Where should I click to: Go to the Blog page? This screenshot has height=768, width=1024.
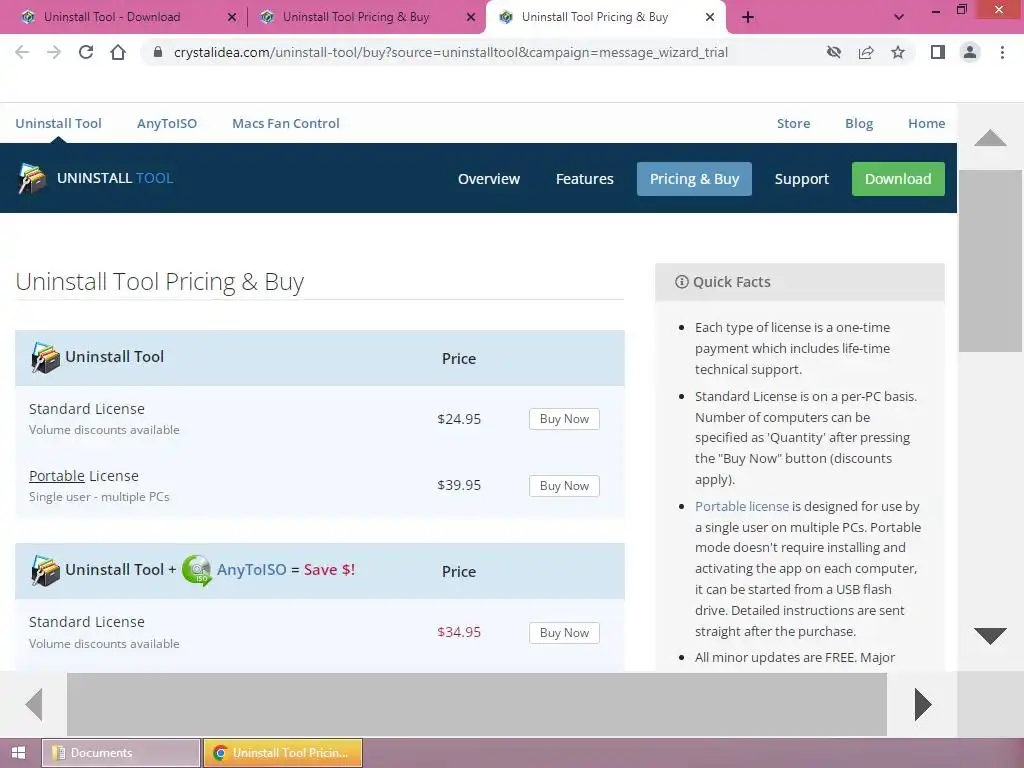pos(859,123)
